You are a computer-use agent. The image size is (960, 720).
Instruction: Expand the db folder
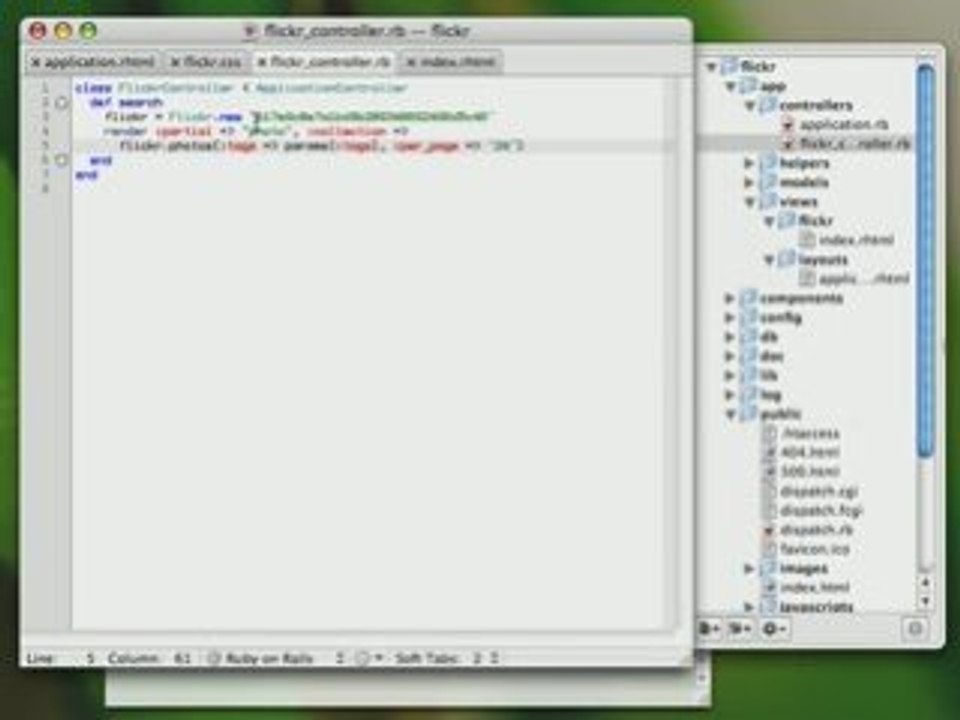[x=730, y=337]
